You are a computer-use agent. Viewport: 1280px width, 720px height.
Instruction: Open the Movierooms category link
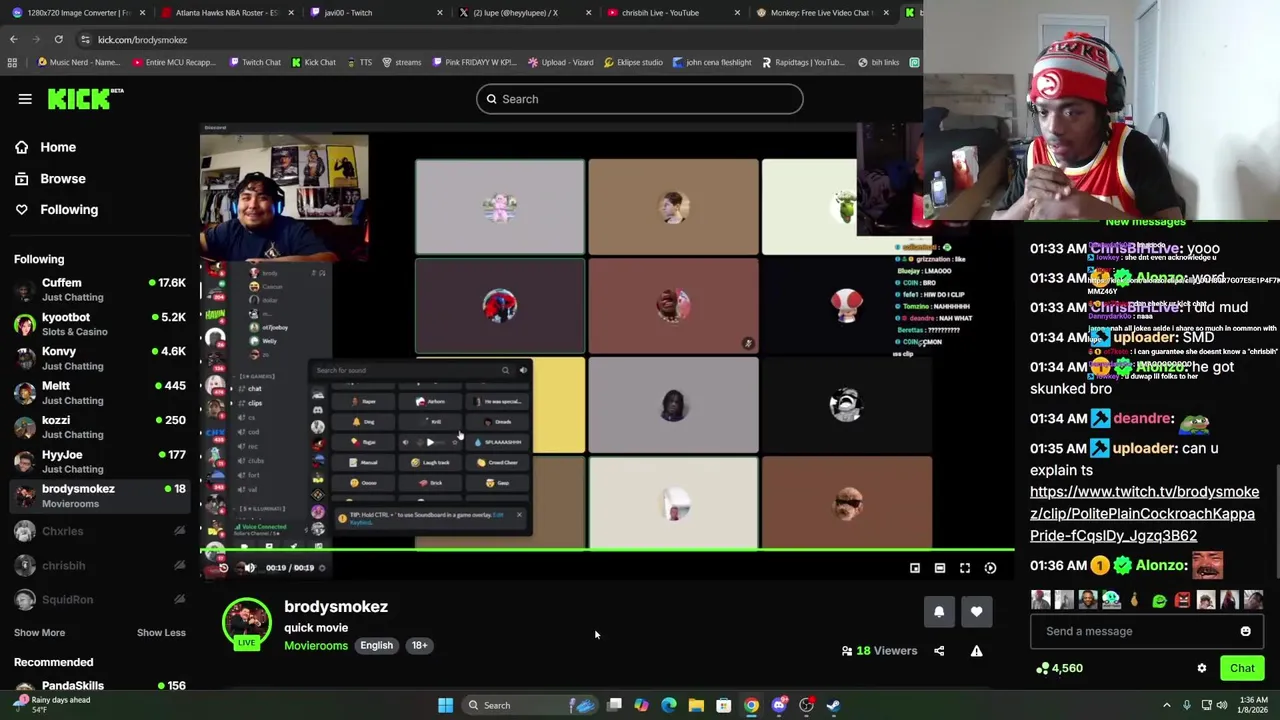click(x=316, y=645)
